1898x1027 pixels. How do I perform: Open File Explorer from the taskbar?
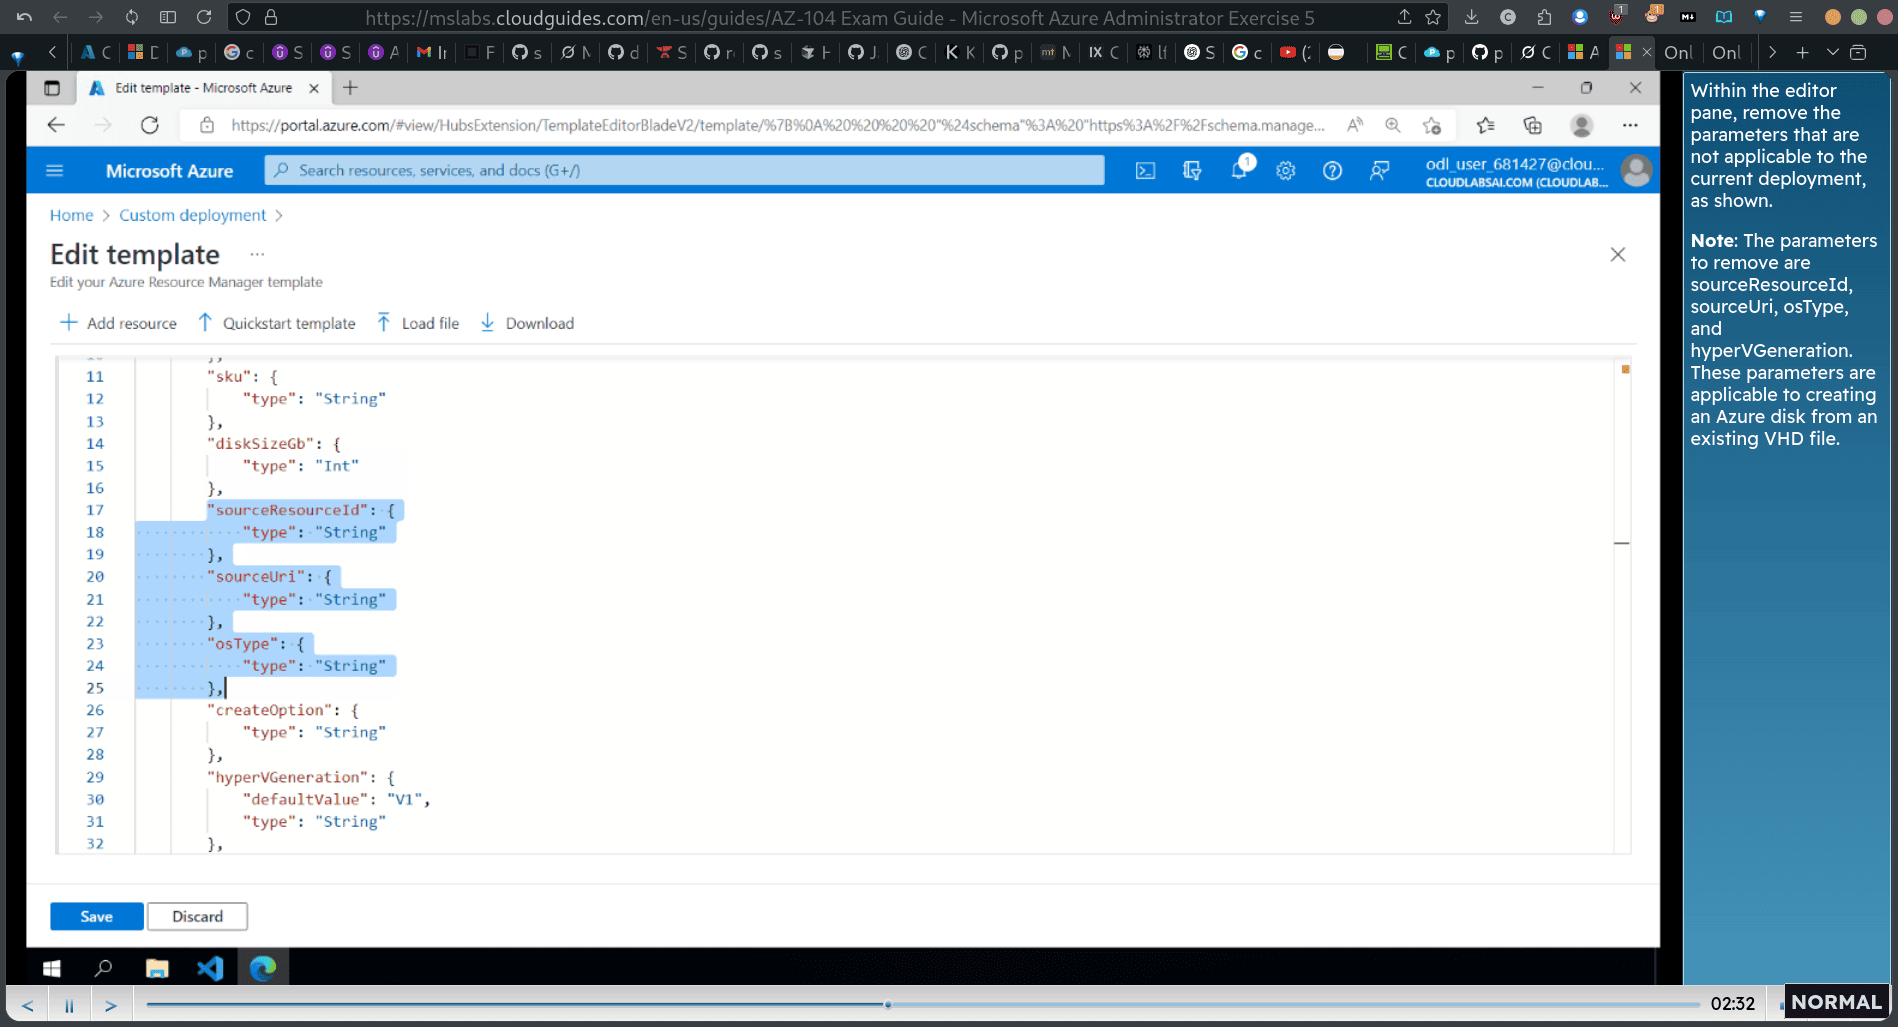tap(157, 967)
